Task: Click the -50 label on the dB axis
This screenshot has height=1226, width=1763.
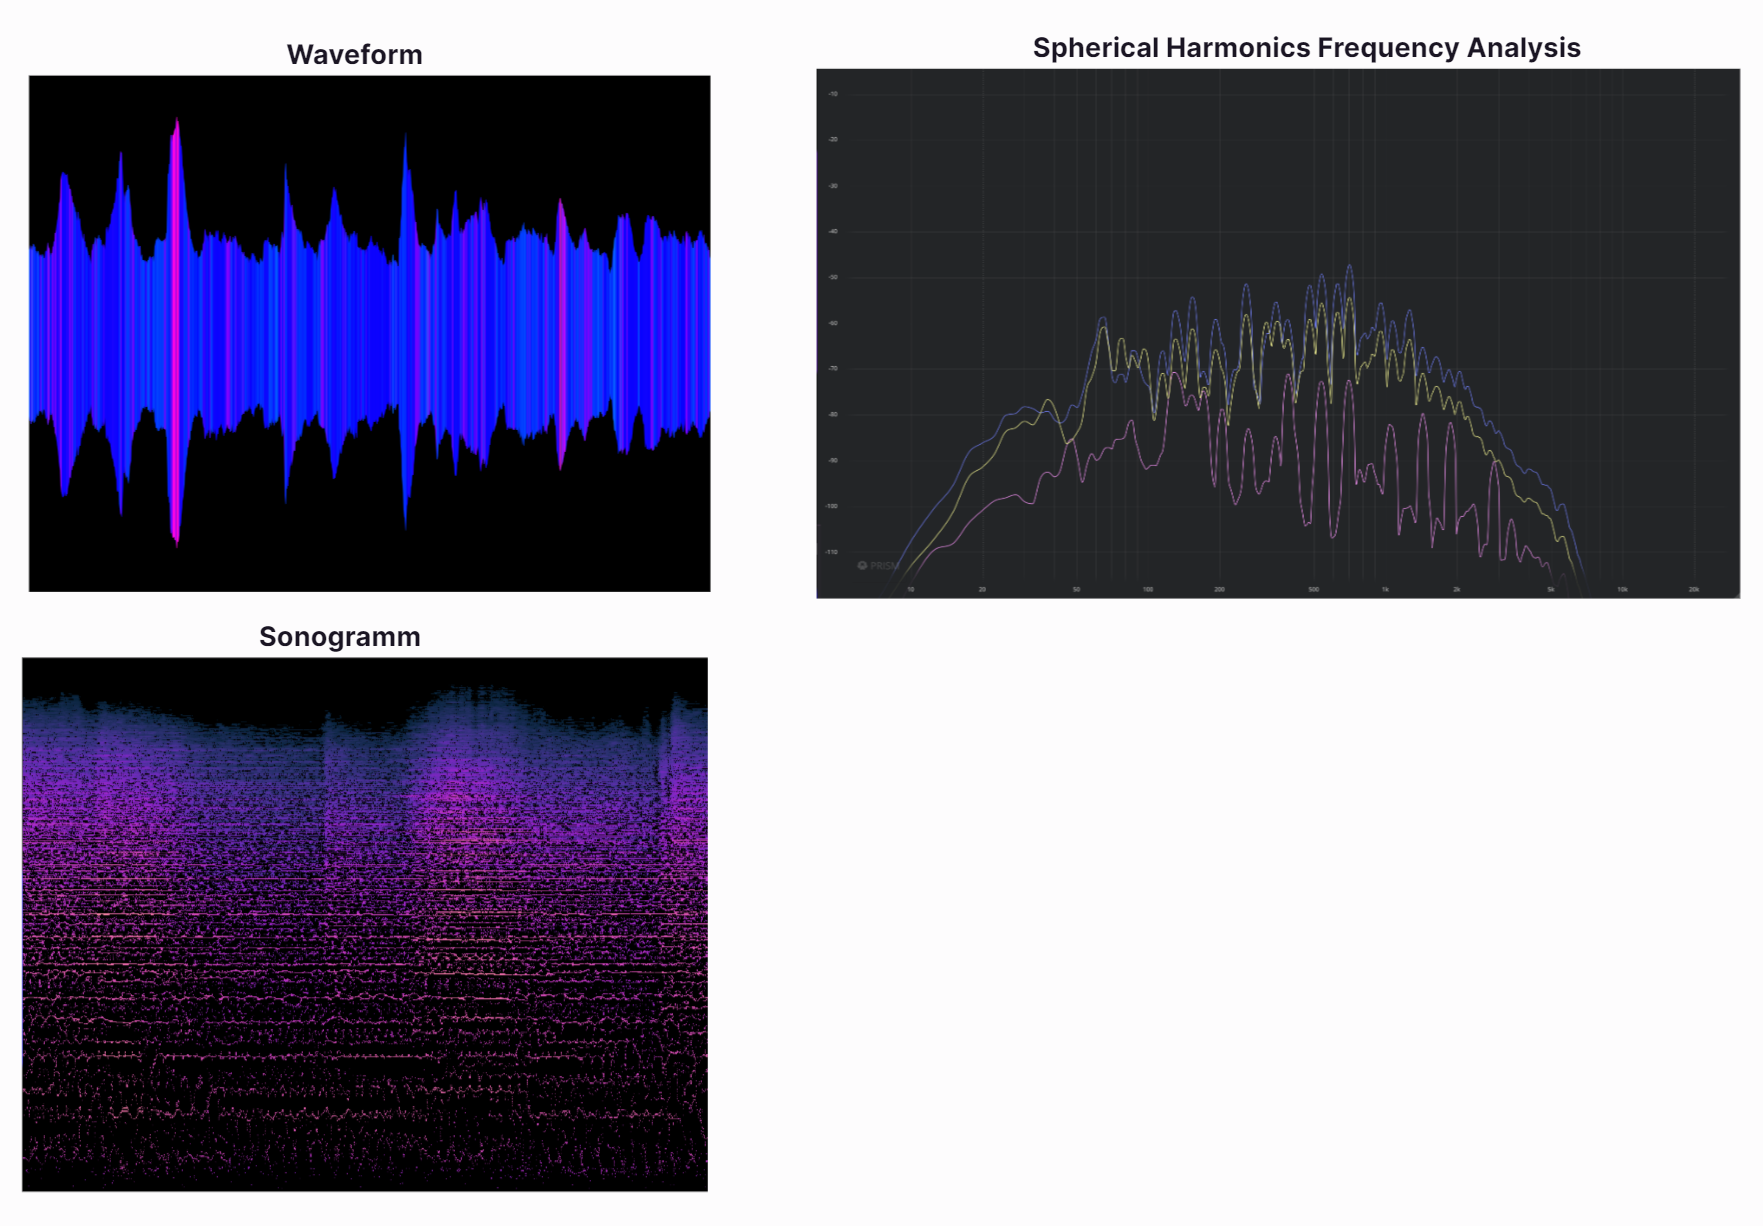Action: coord(833,277)
